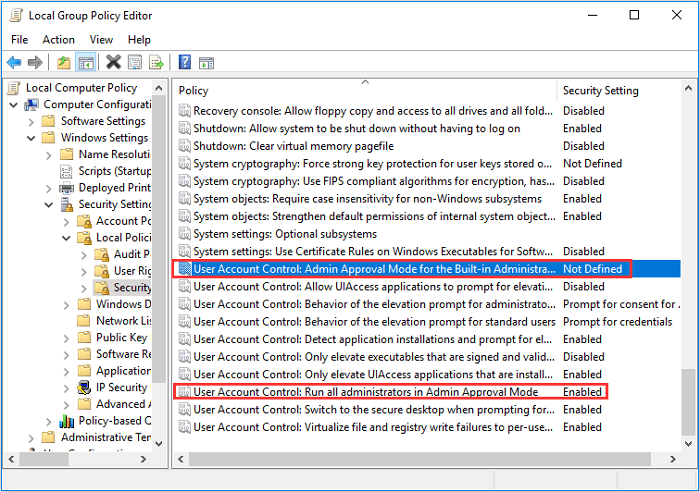Expand the Administrative Templates tree node

tap(32, 437)
